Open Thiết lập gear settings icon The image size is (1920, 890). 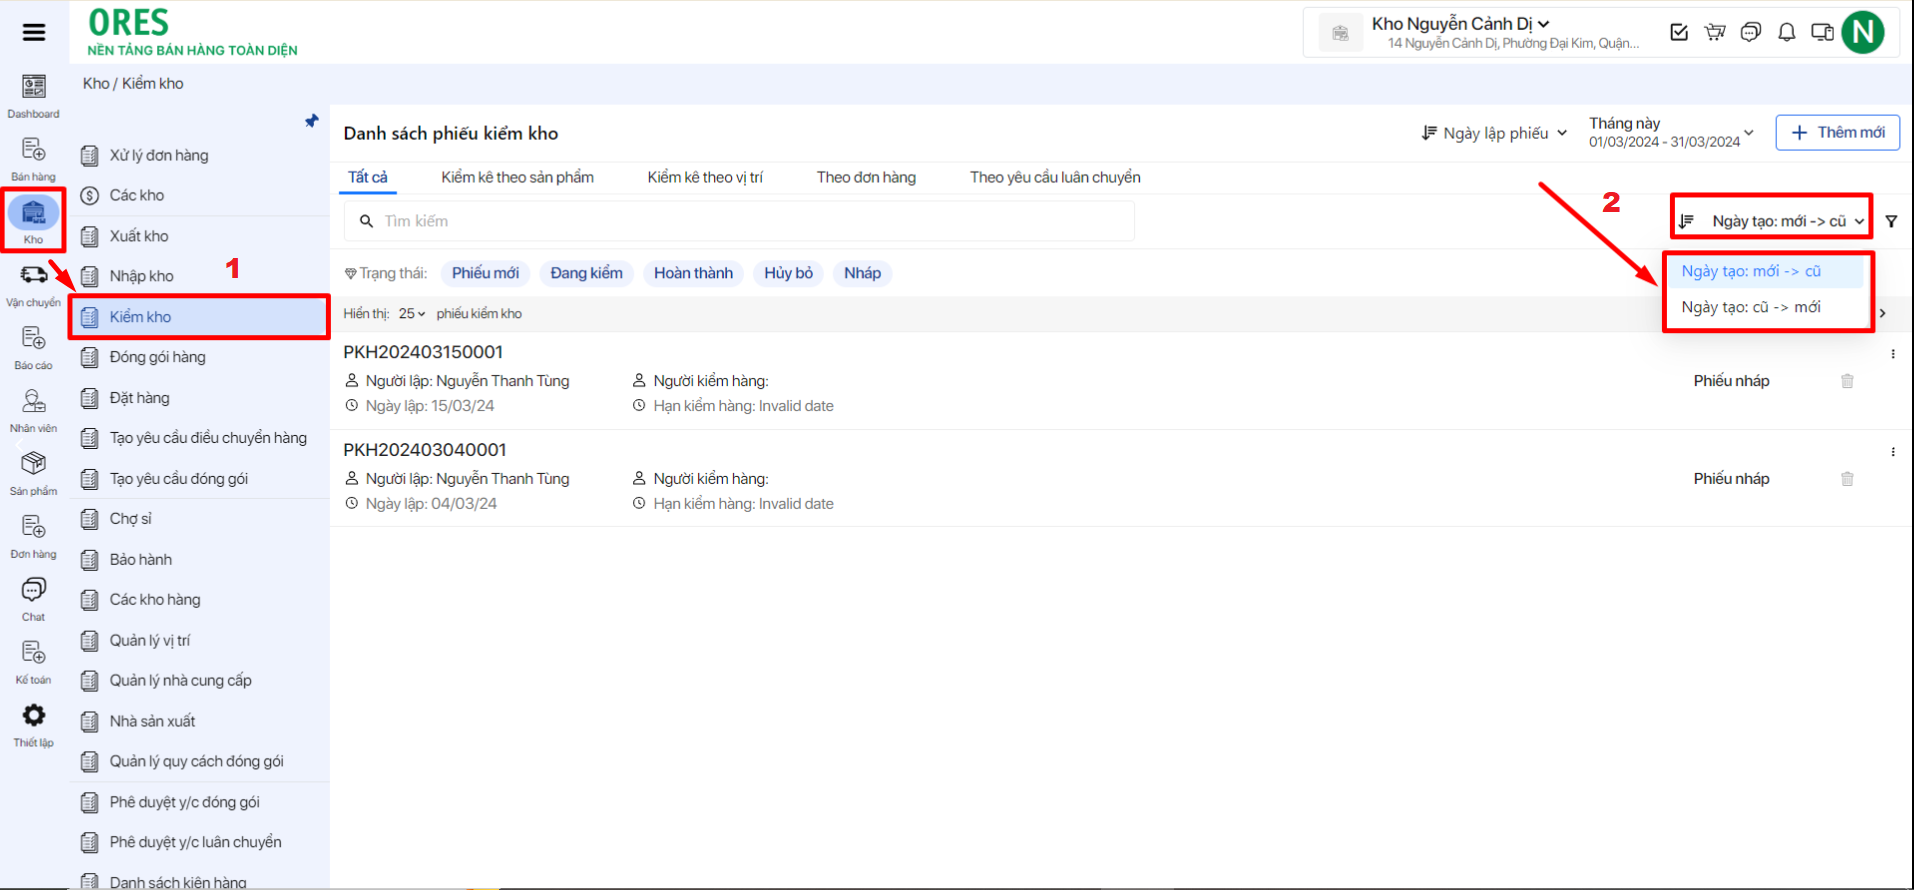point(33,716)
